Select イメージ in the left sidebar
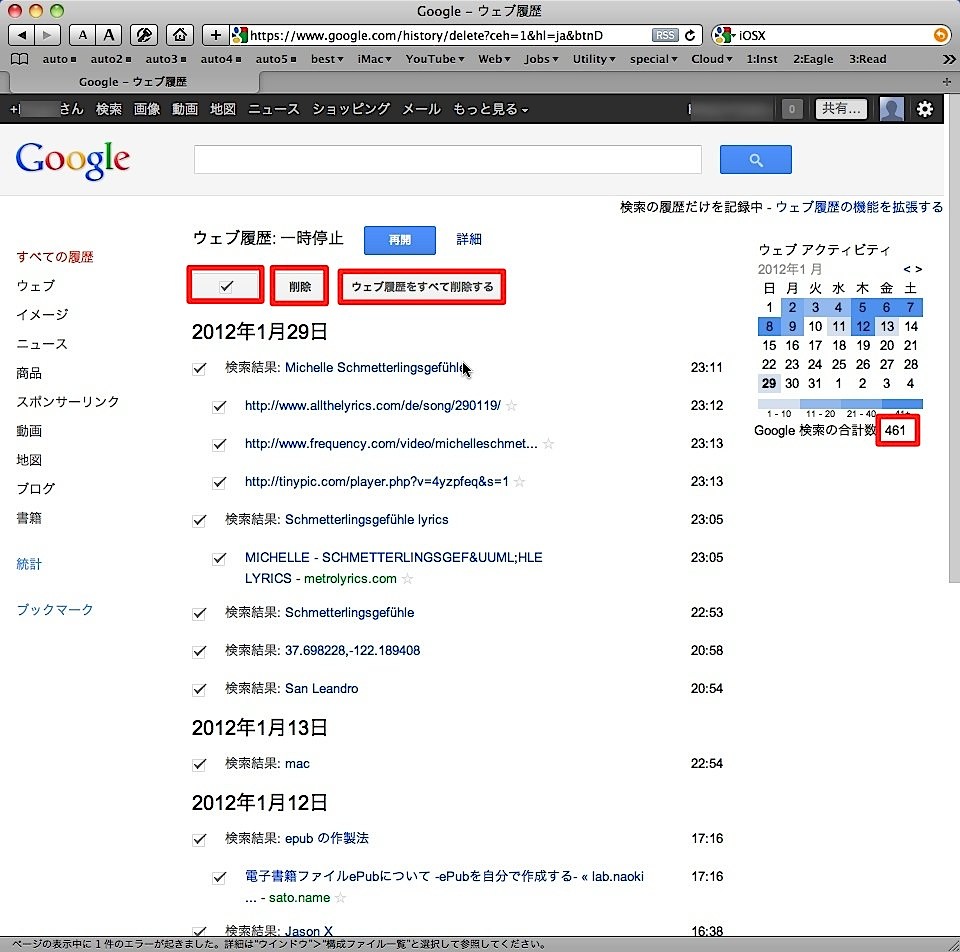Screen dimensions: 960x952 coord(42,314)
